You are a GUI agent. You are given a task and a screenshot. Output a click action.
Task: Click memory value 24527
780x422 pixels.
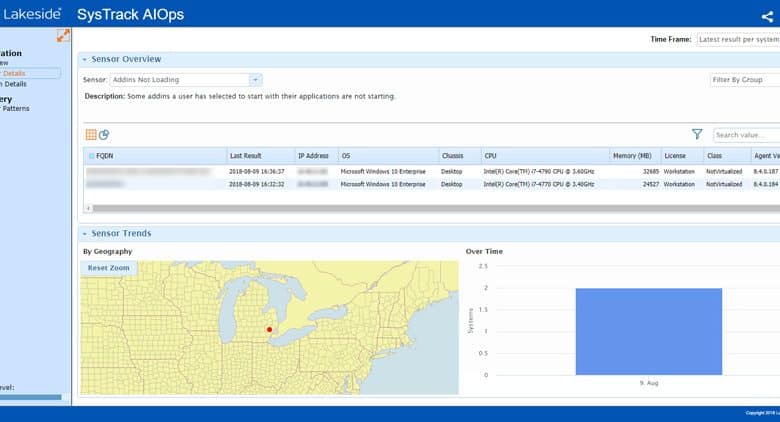click(x=651, y=184)
